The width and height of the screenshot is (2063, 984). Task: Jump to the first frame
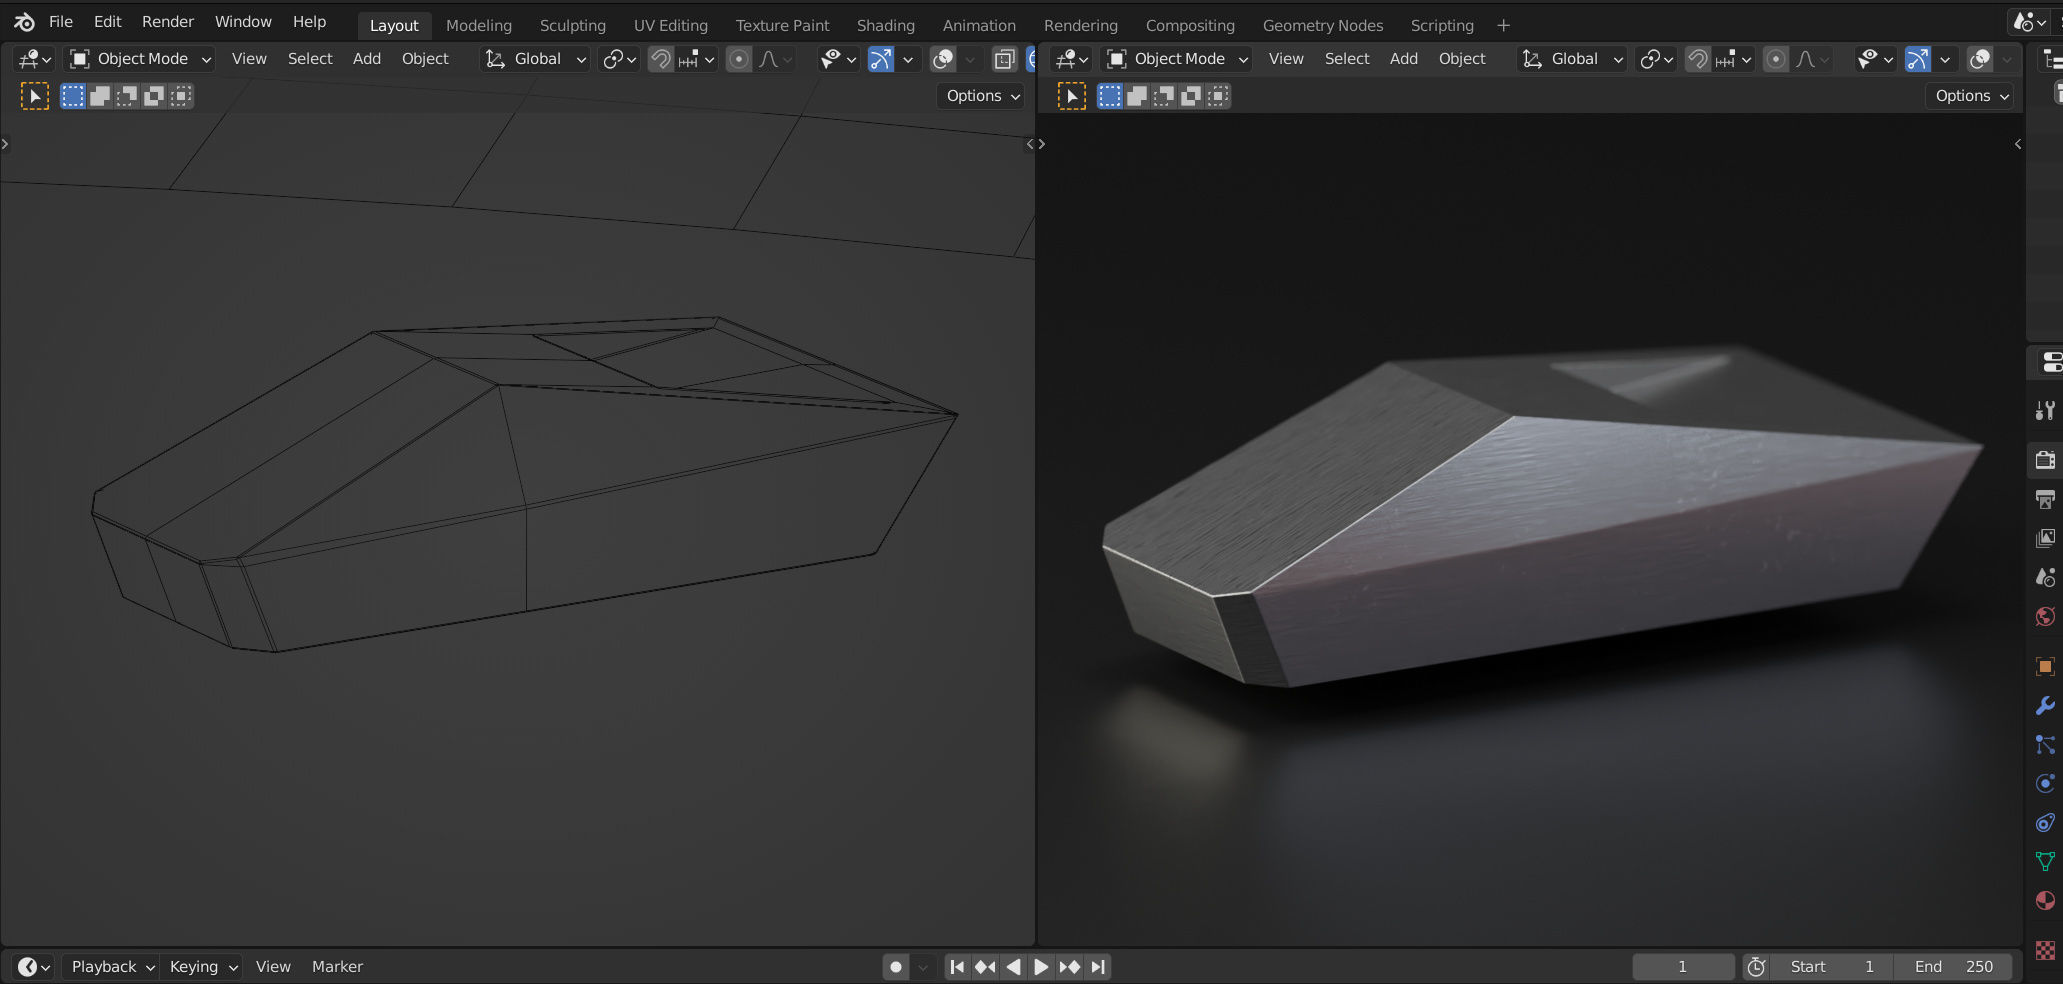pyautogui.click(x=957, y=967)
